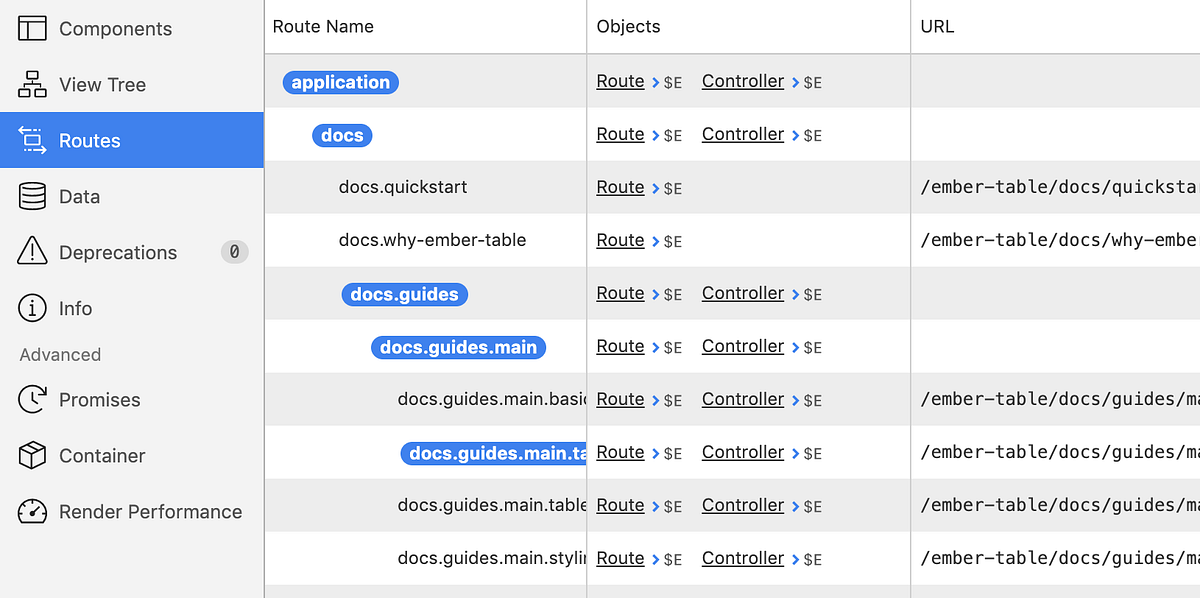Viewport: 1200px width, 598px height.
Task: Select the application route badge
Action: [340, 82]
